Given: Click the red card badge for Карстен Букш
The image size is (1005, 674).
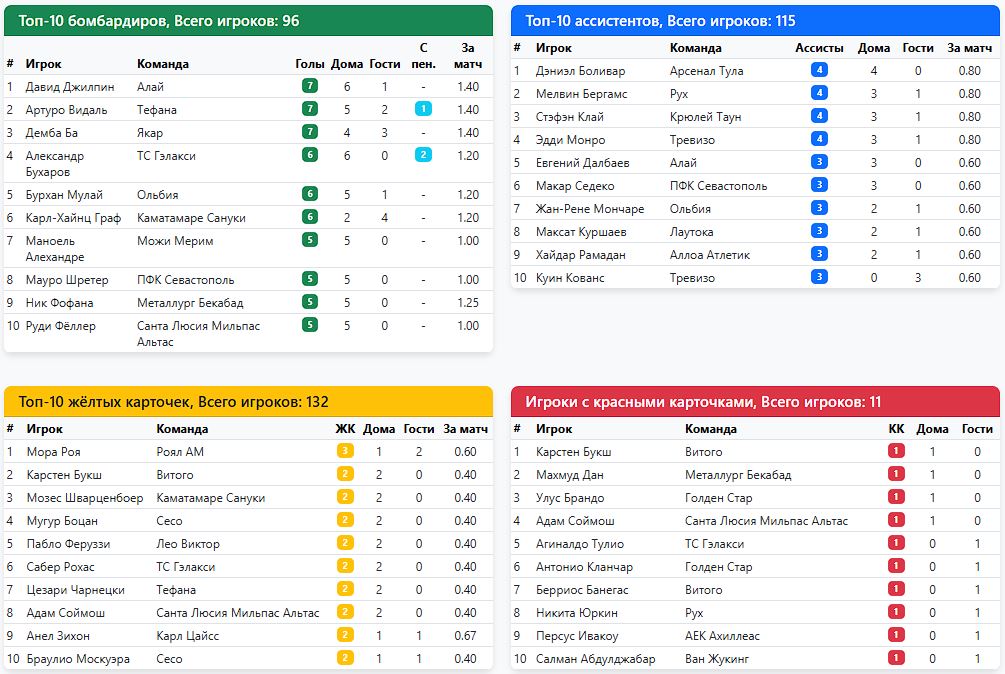Looking at the screenshot, I should [896, 451].
